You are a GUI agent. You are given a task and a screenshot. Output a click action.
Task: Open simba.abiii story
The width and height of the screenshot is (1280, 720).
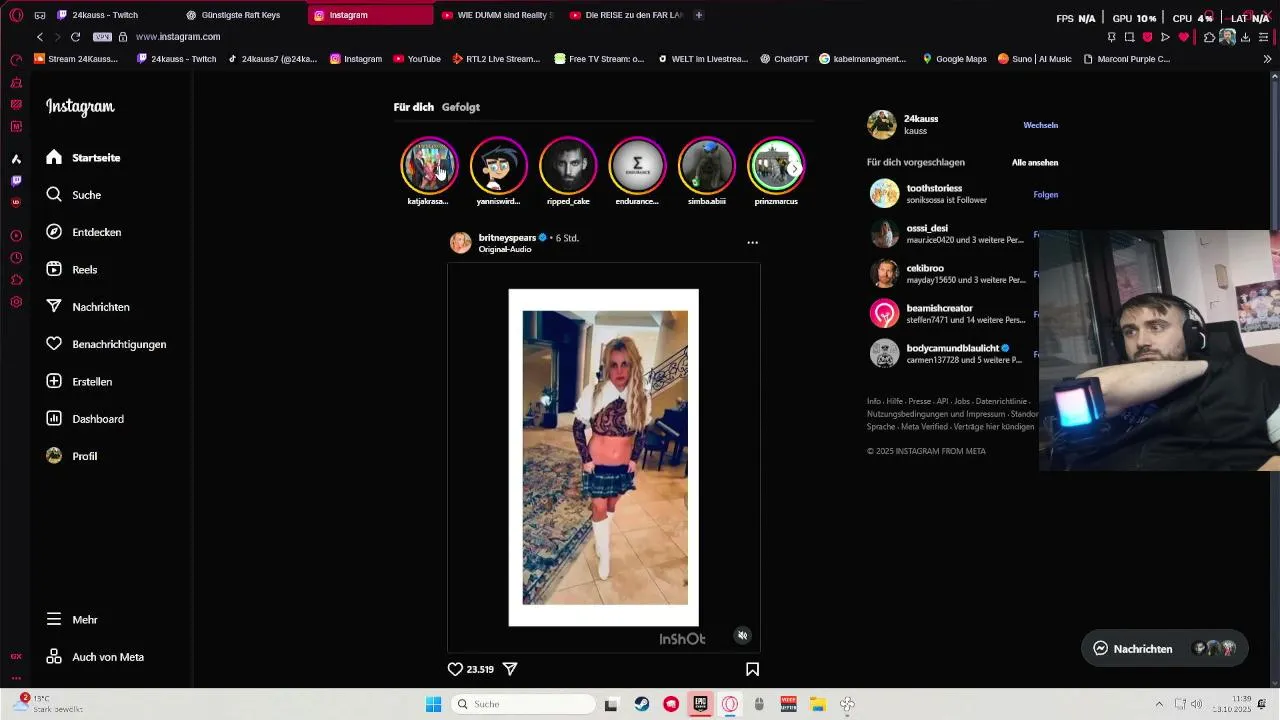(707, 165)
